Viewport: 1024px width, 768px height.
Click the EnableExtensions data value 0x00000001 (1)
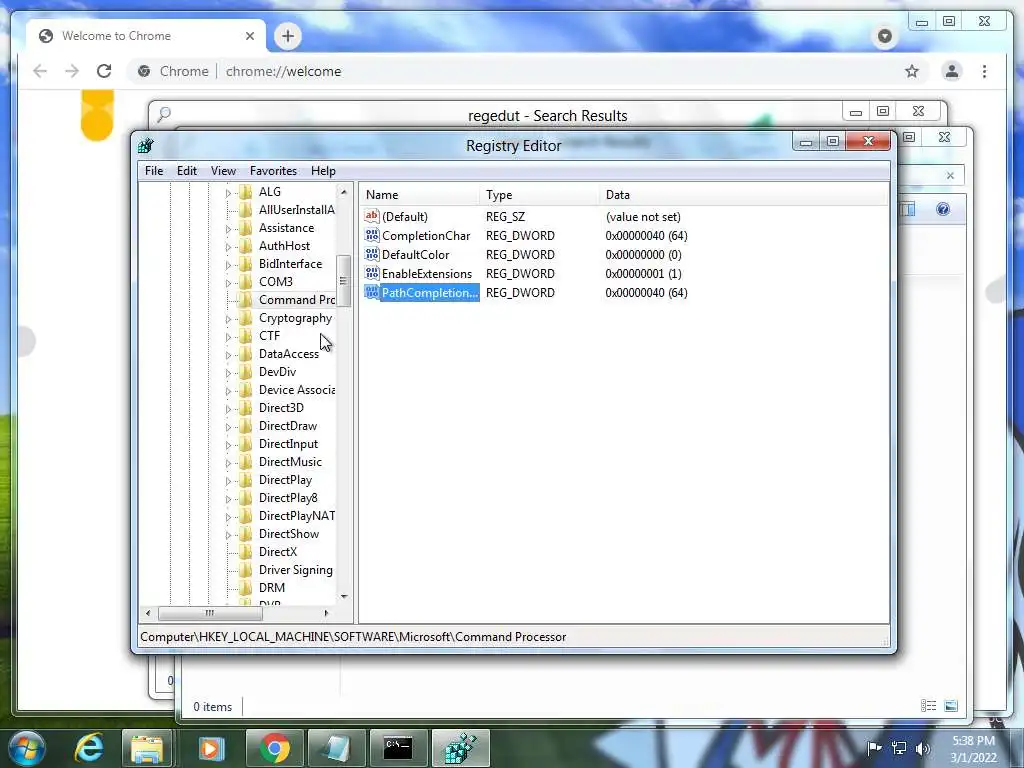[x=643, y=273]
